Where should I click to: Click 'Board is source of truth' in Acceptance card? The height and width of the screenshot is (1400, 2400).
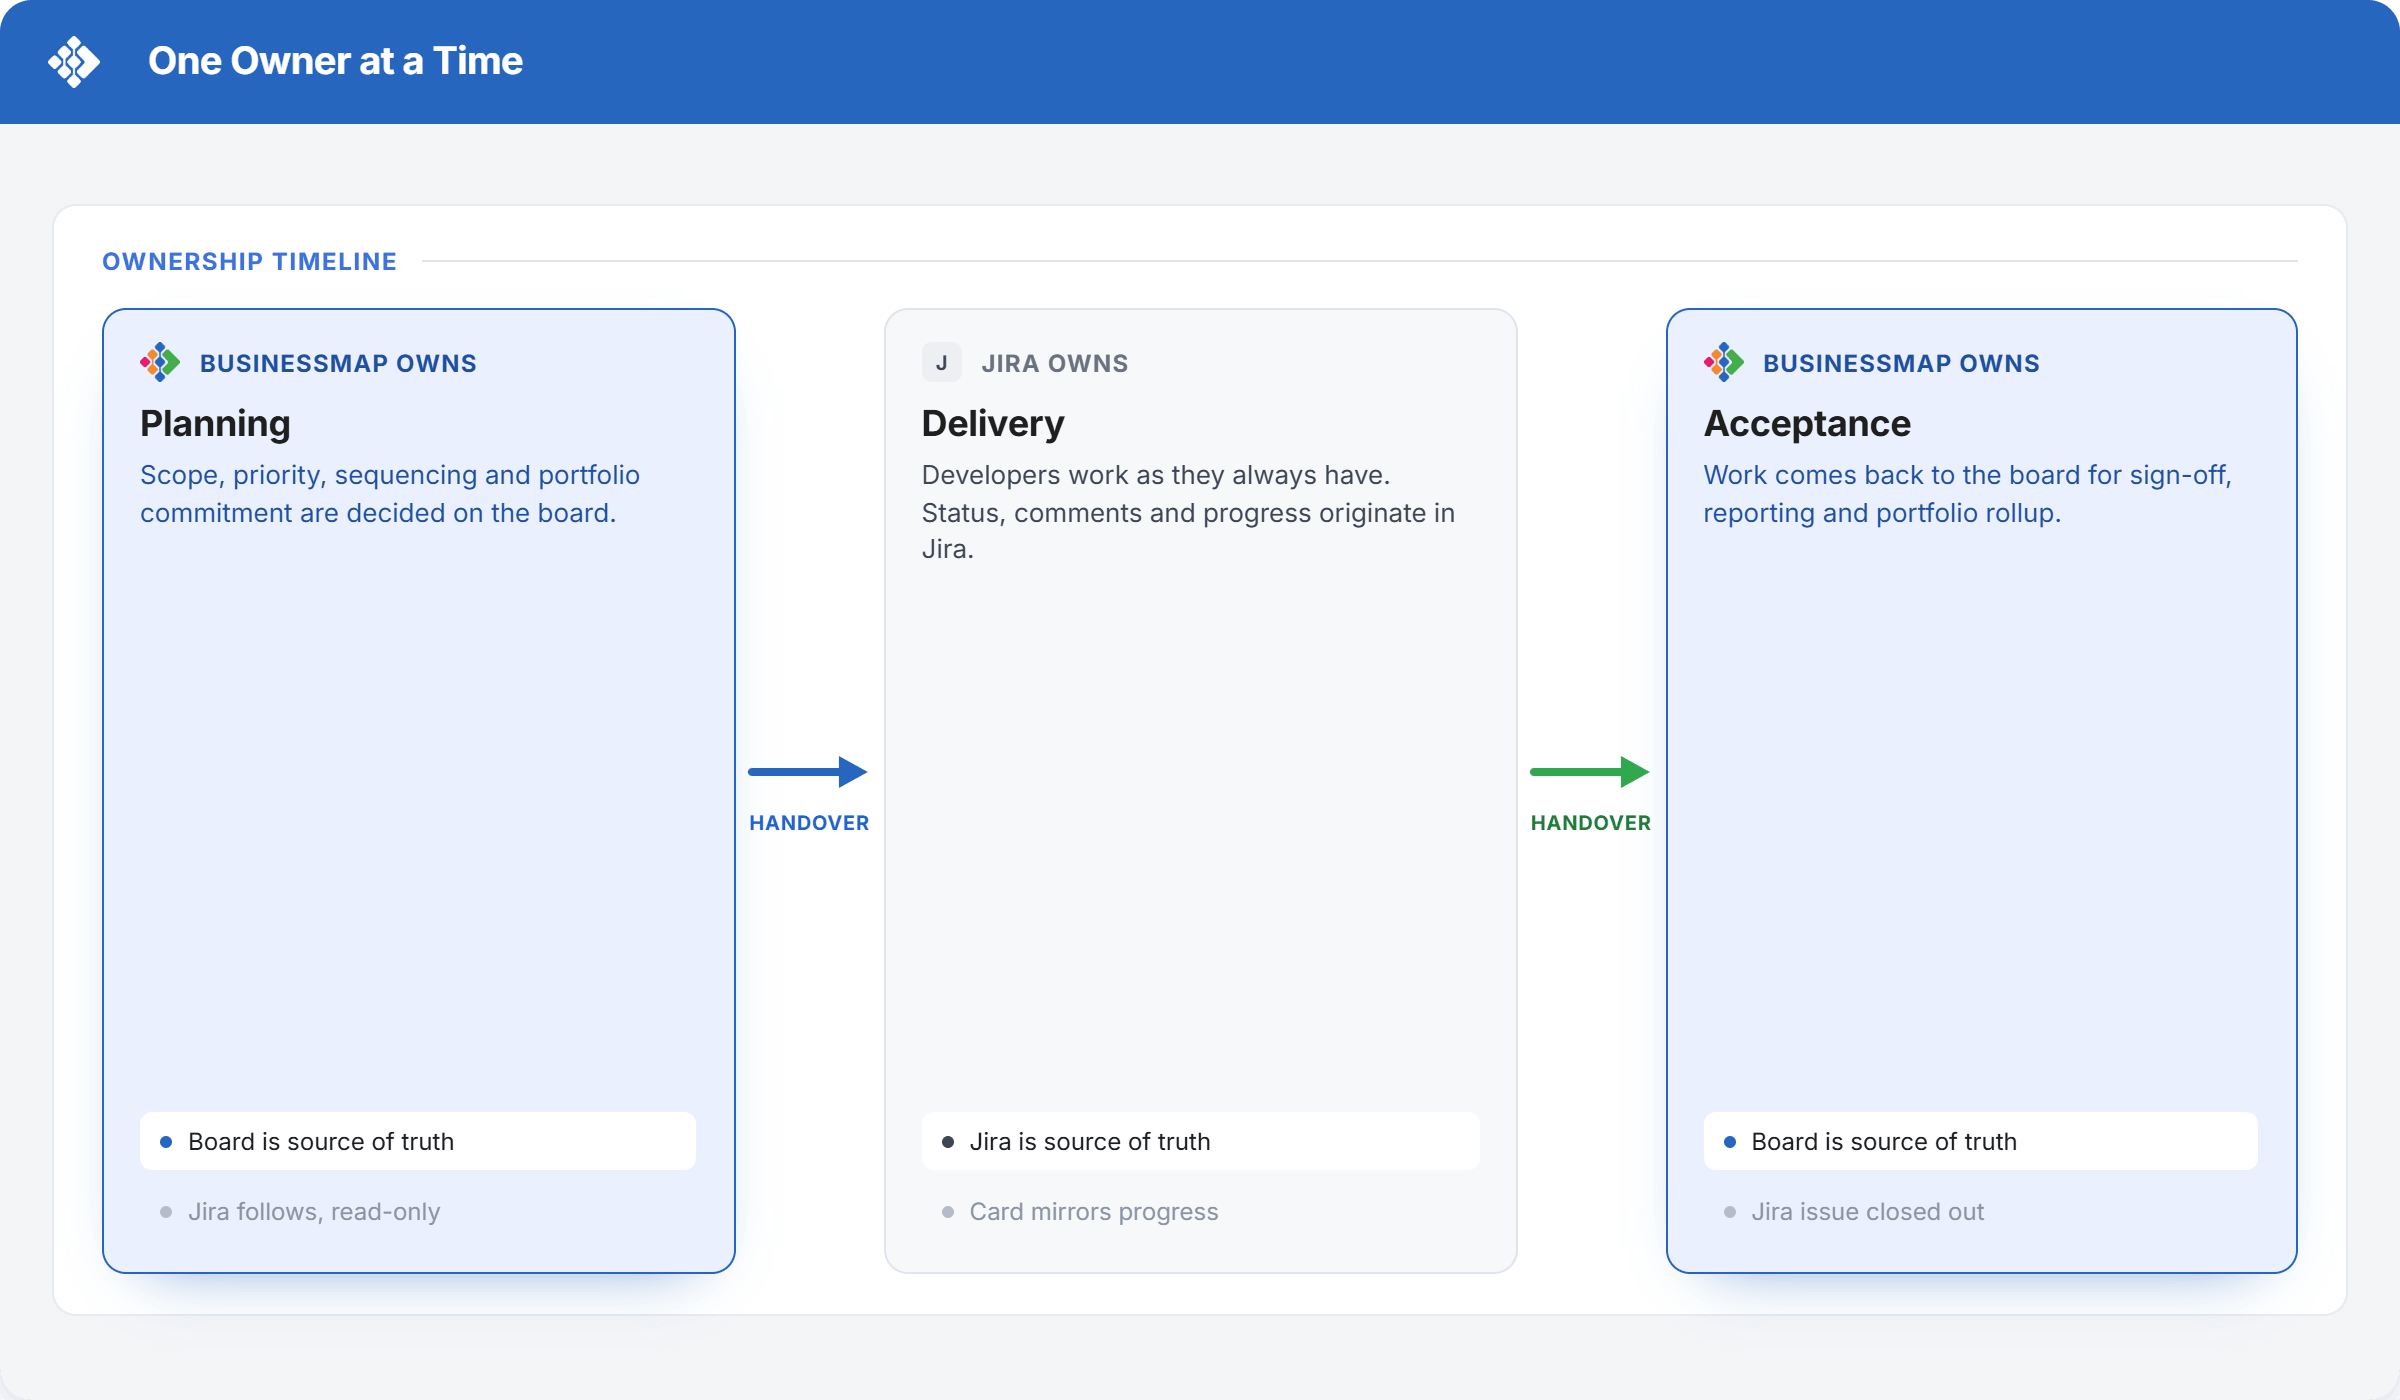click(1980, 1141)
